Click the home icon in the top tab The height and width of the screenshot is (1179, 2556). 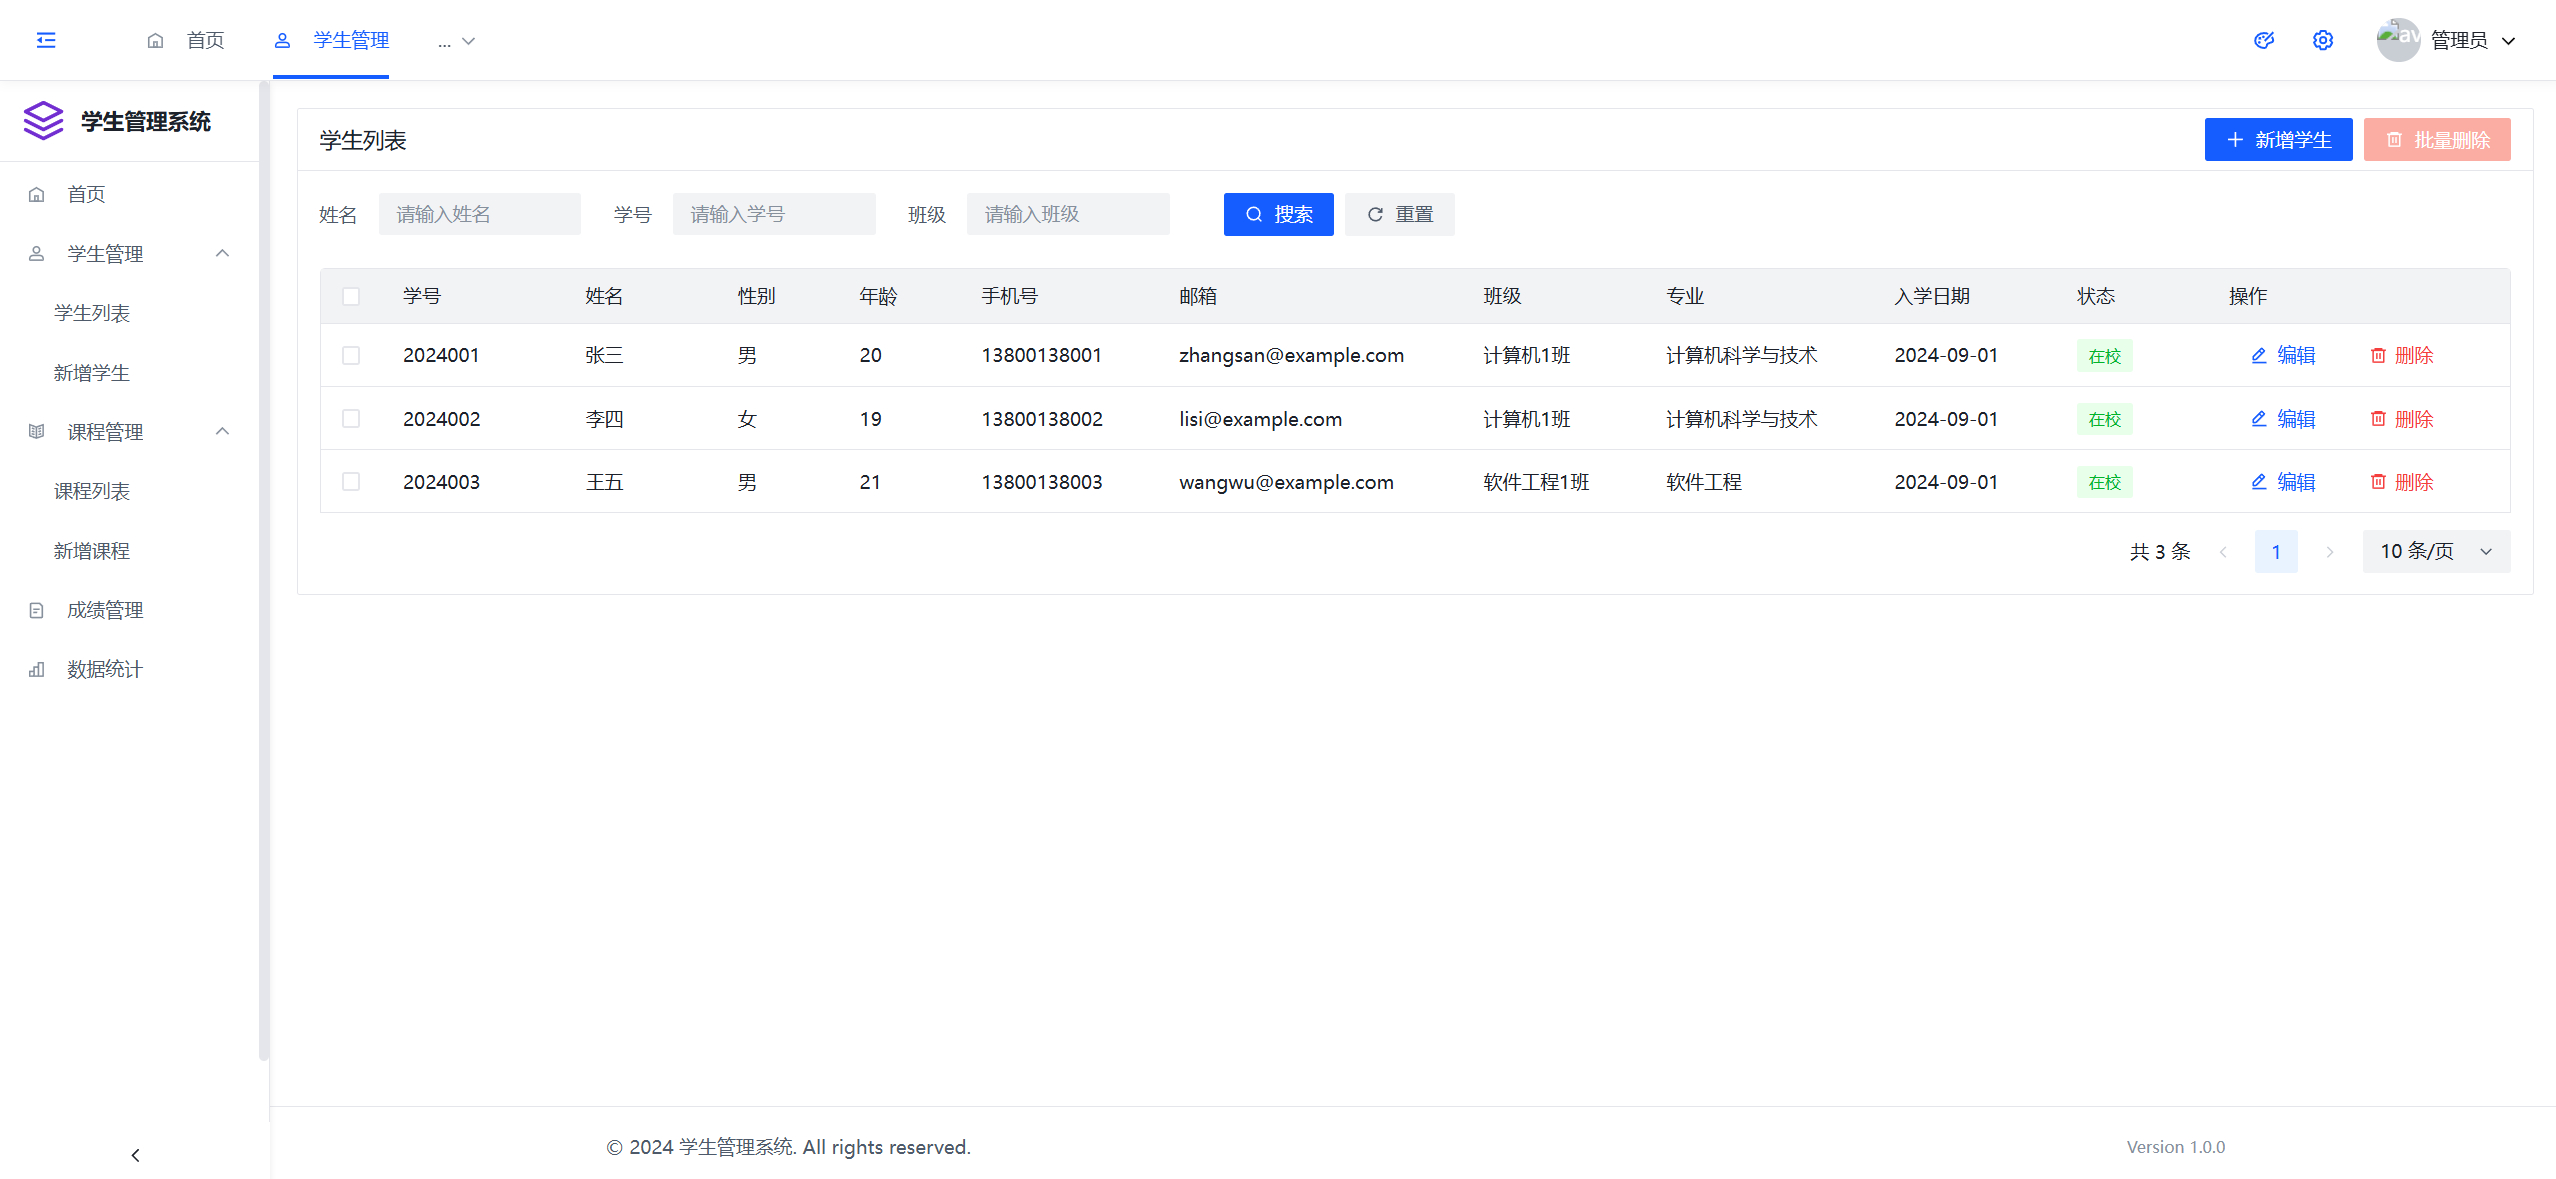point(155,41)
